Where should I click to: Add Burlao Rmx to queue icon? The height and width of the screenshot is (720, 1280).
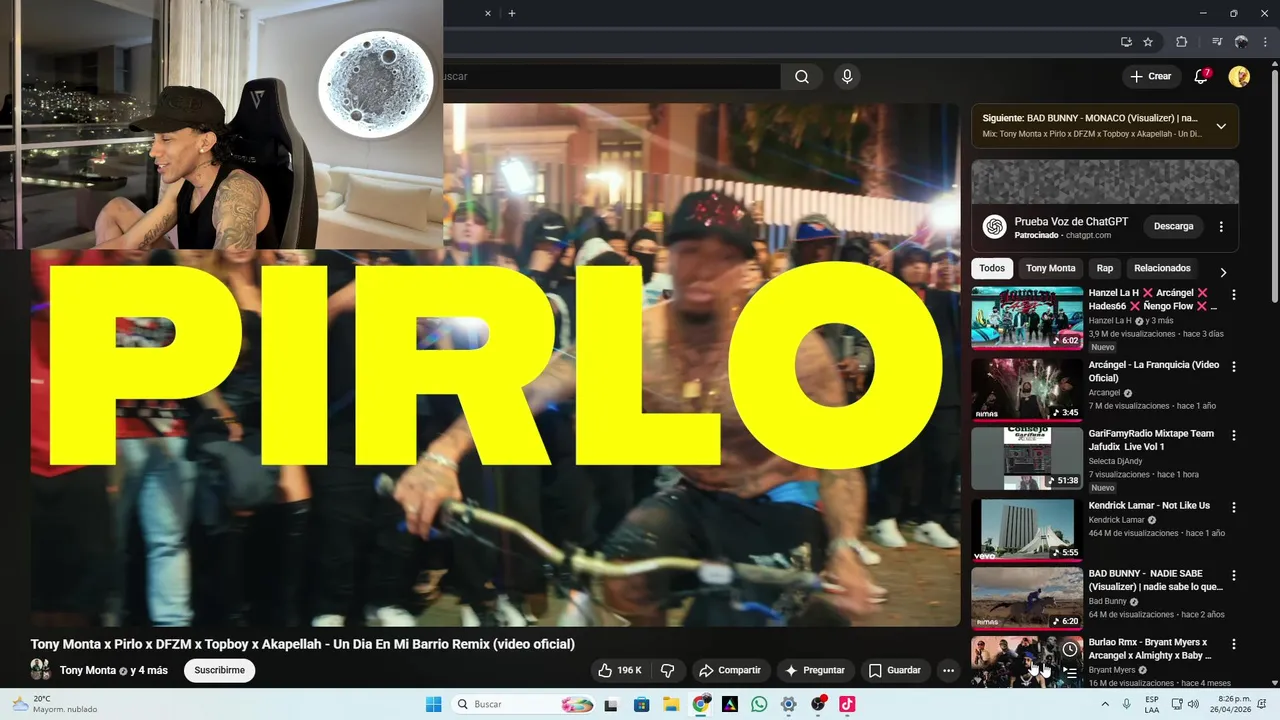pyautogui.click(x=1070, y=673)
